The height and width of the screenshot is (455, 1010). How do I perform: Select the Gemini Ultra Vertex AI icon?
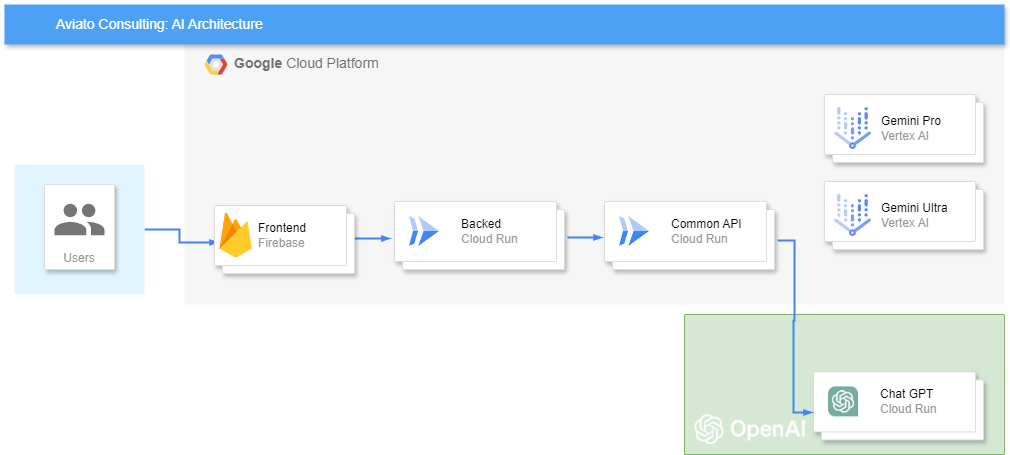tap(852, 215)
